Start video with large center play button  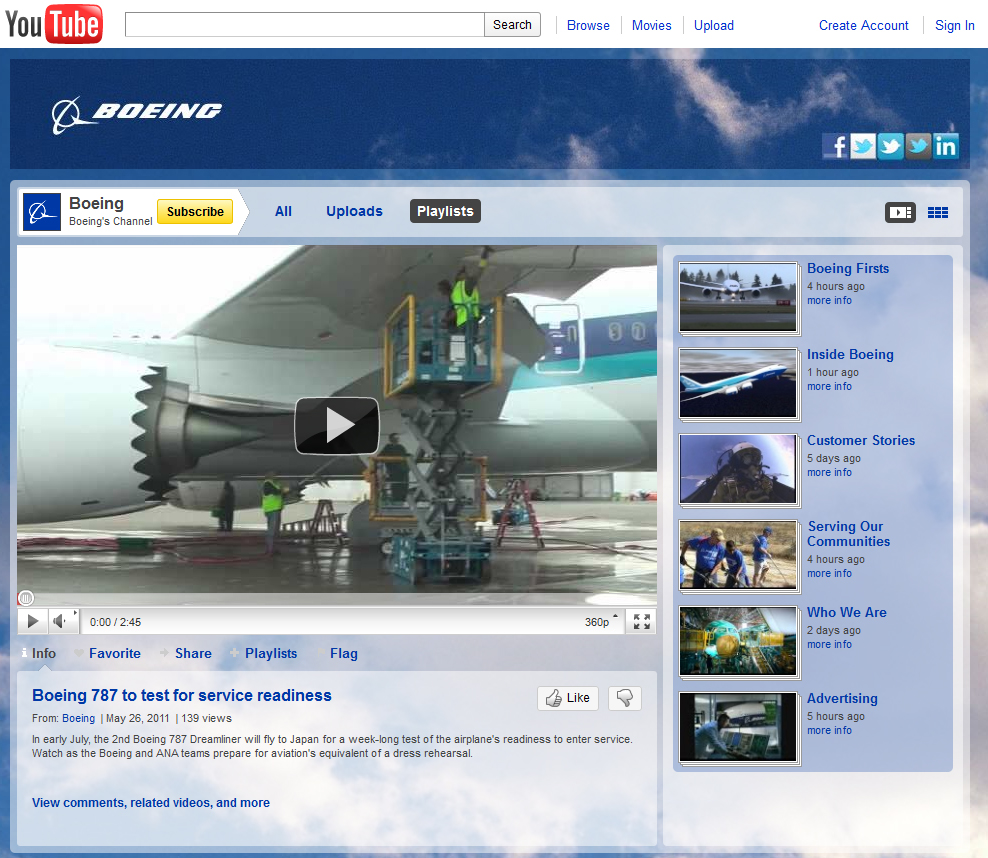tap(337, 426)
